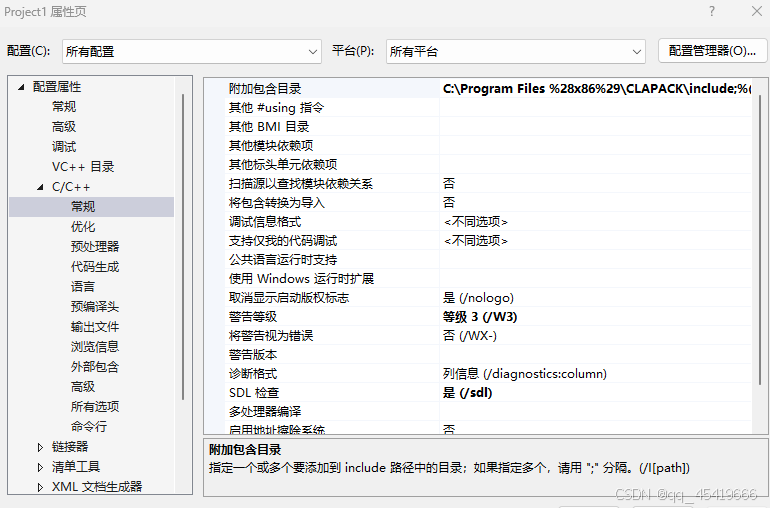The width and height of the screenshot is (770, 508).
Task: Click the property grid vertical scrollbar
Action: tap(760, 239)
